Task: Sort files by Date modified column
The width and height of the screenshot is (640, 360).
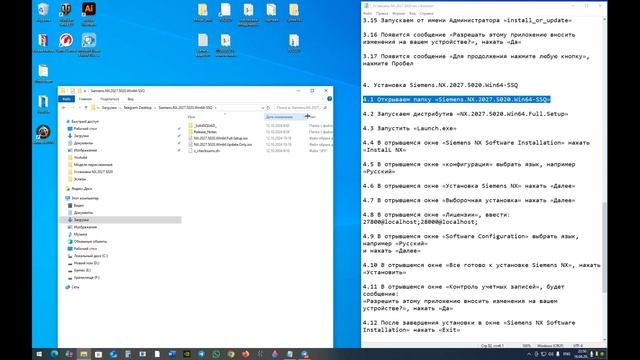Action: (284, 117)
